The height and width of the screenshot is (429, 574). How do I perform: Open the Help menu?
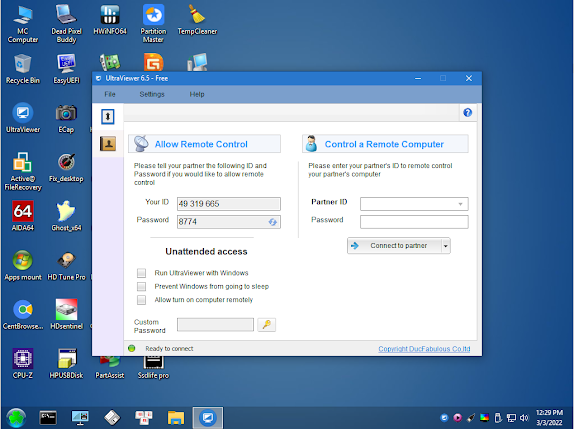point(197,94)
